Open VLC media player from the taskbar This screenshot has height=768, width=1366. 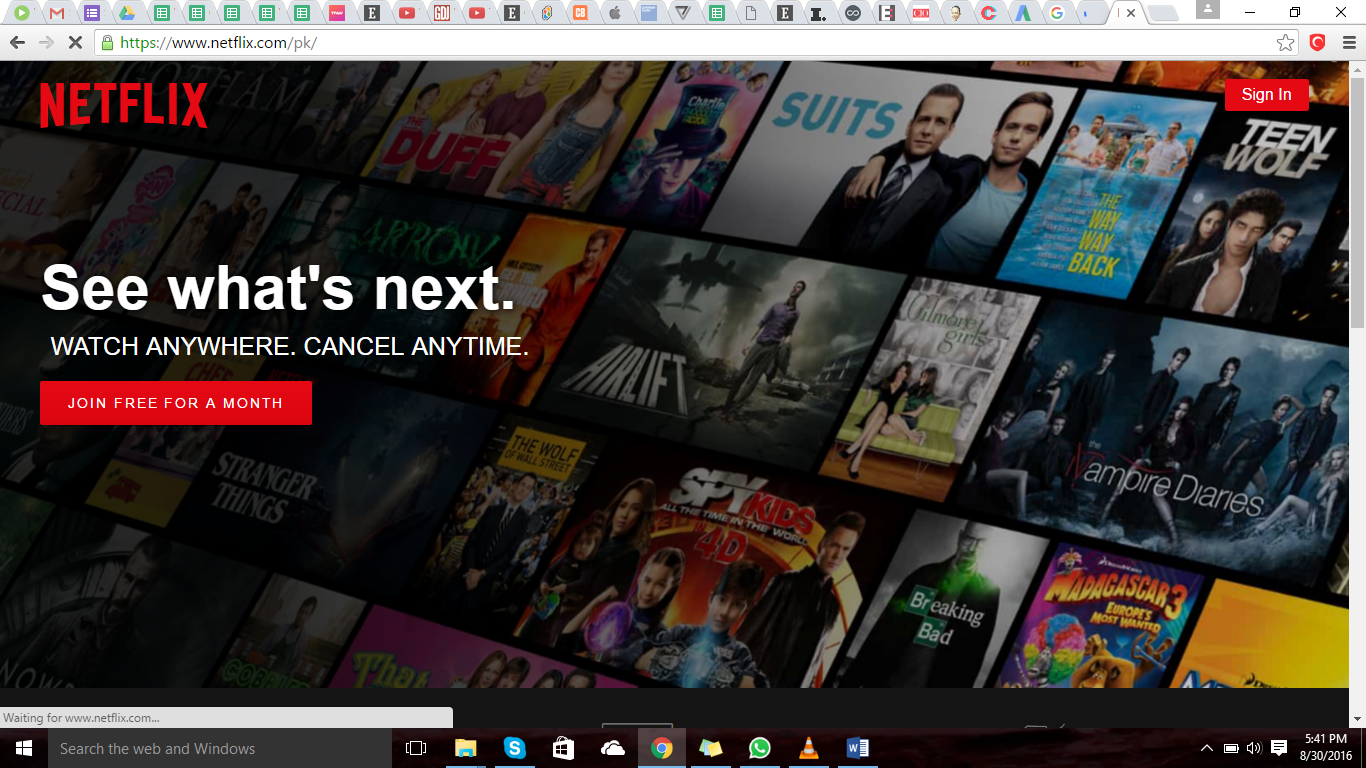point(808,748)
